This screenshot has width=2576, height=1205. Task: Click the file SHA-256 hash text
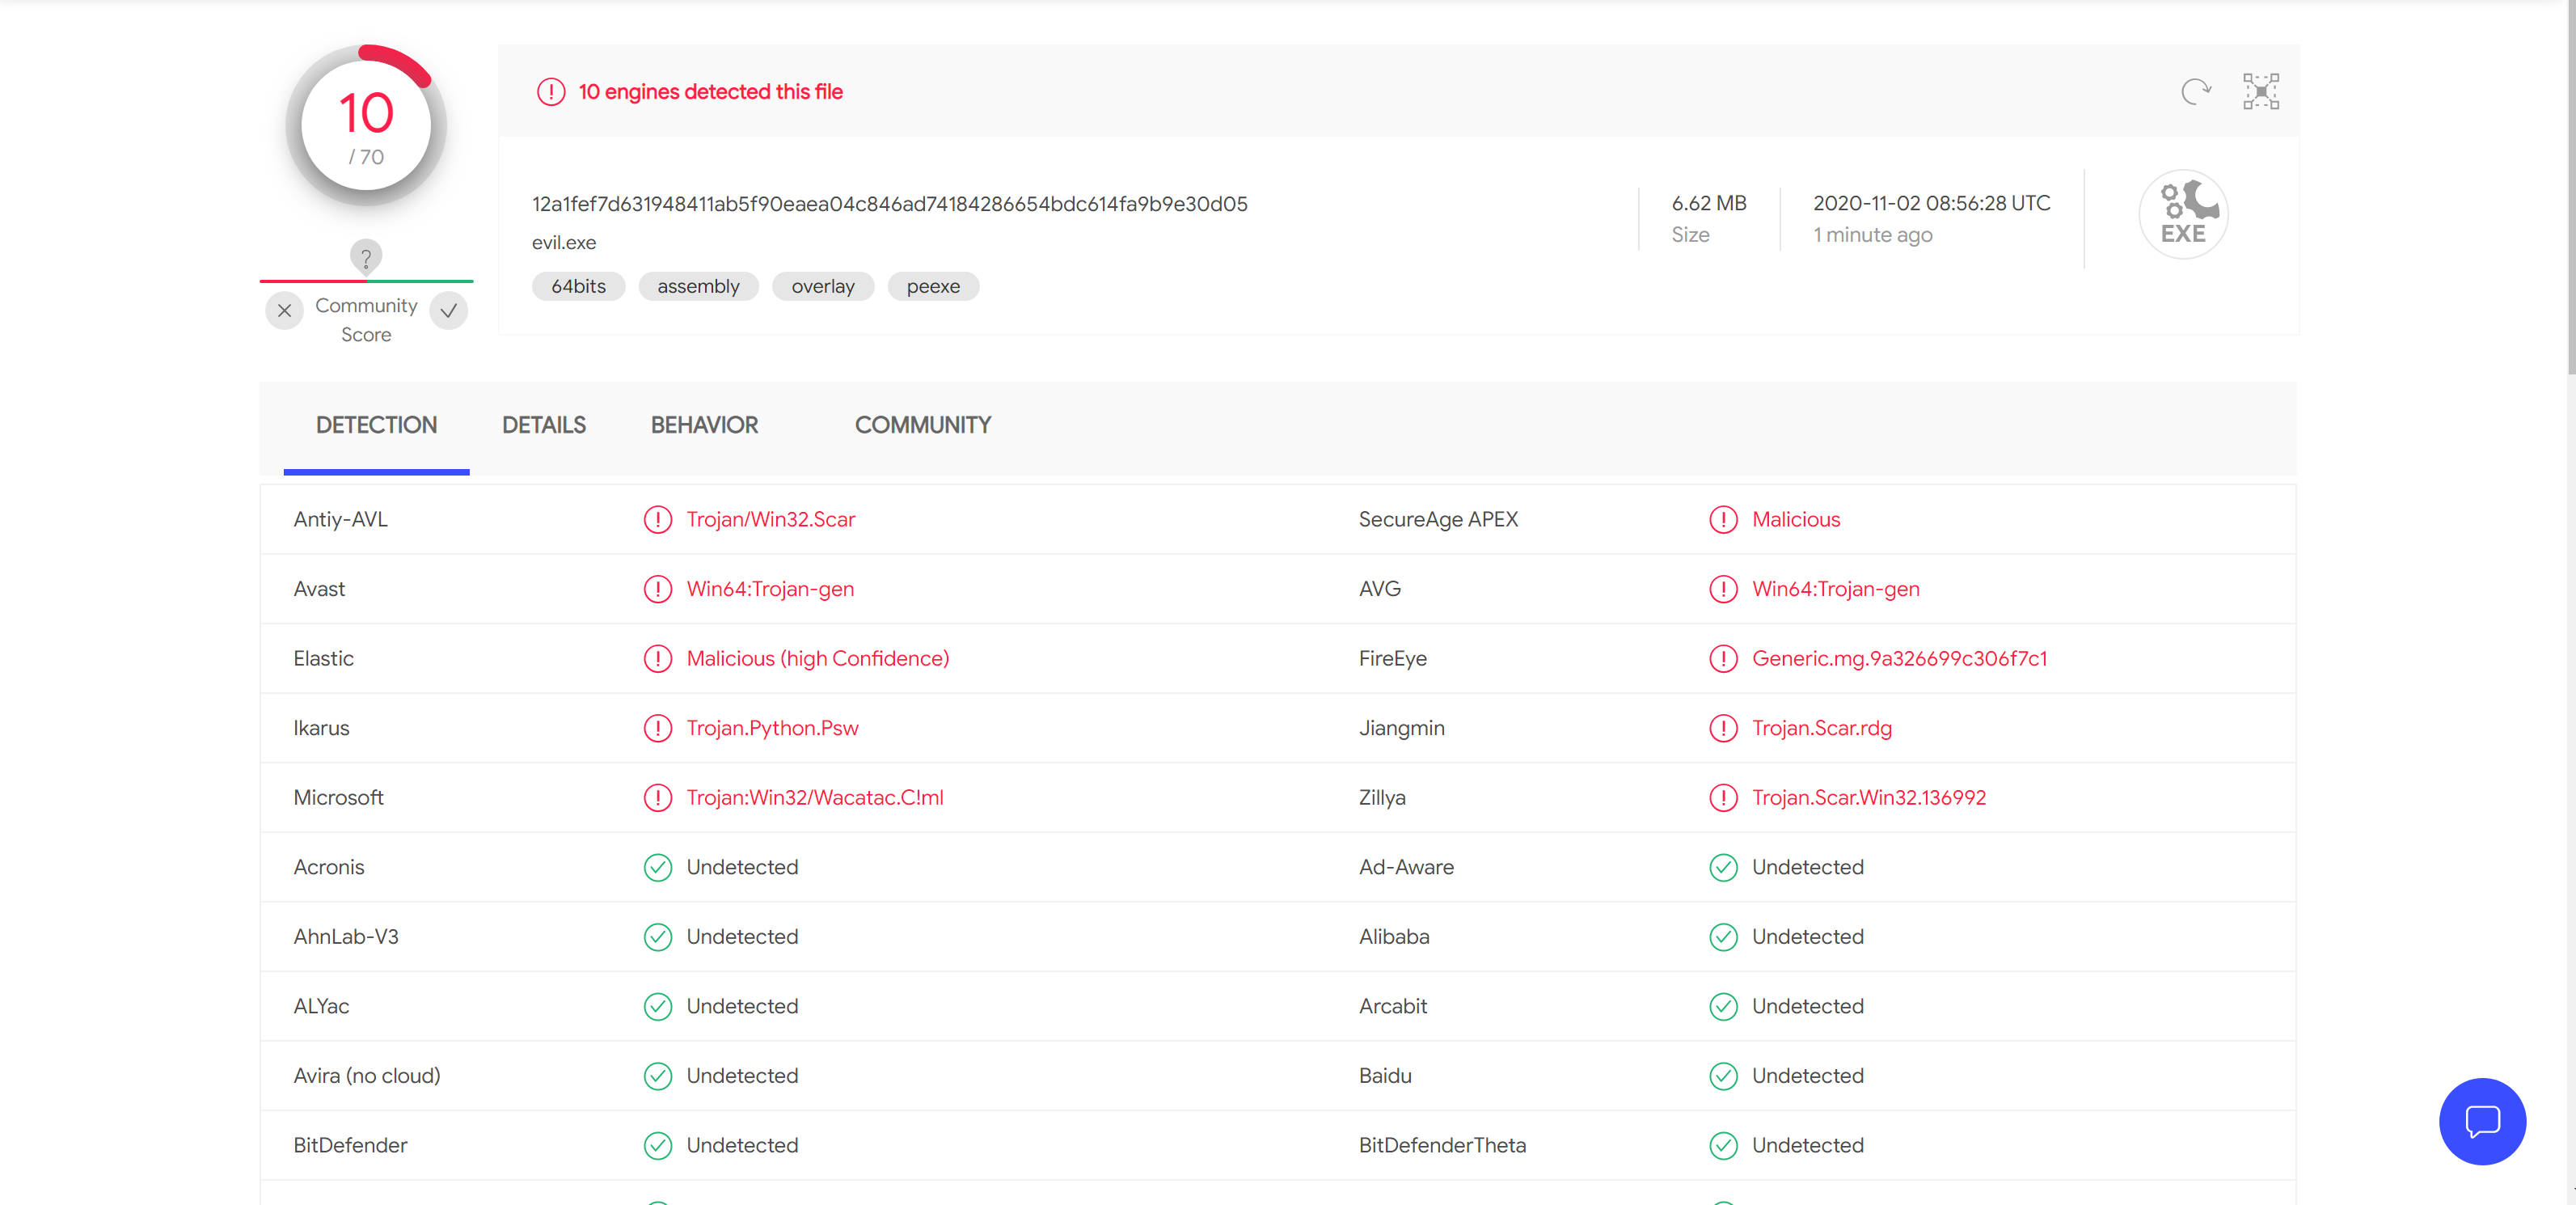889,204
